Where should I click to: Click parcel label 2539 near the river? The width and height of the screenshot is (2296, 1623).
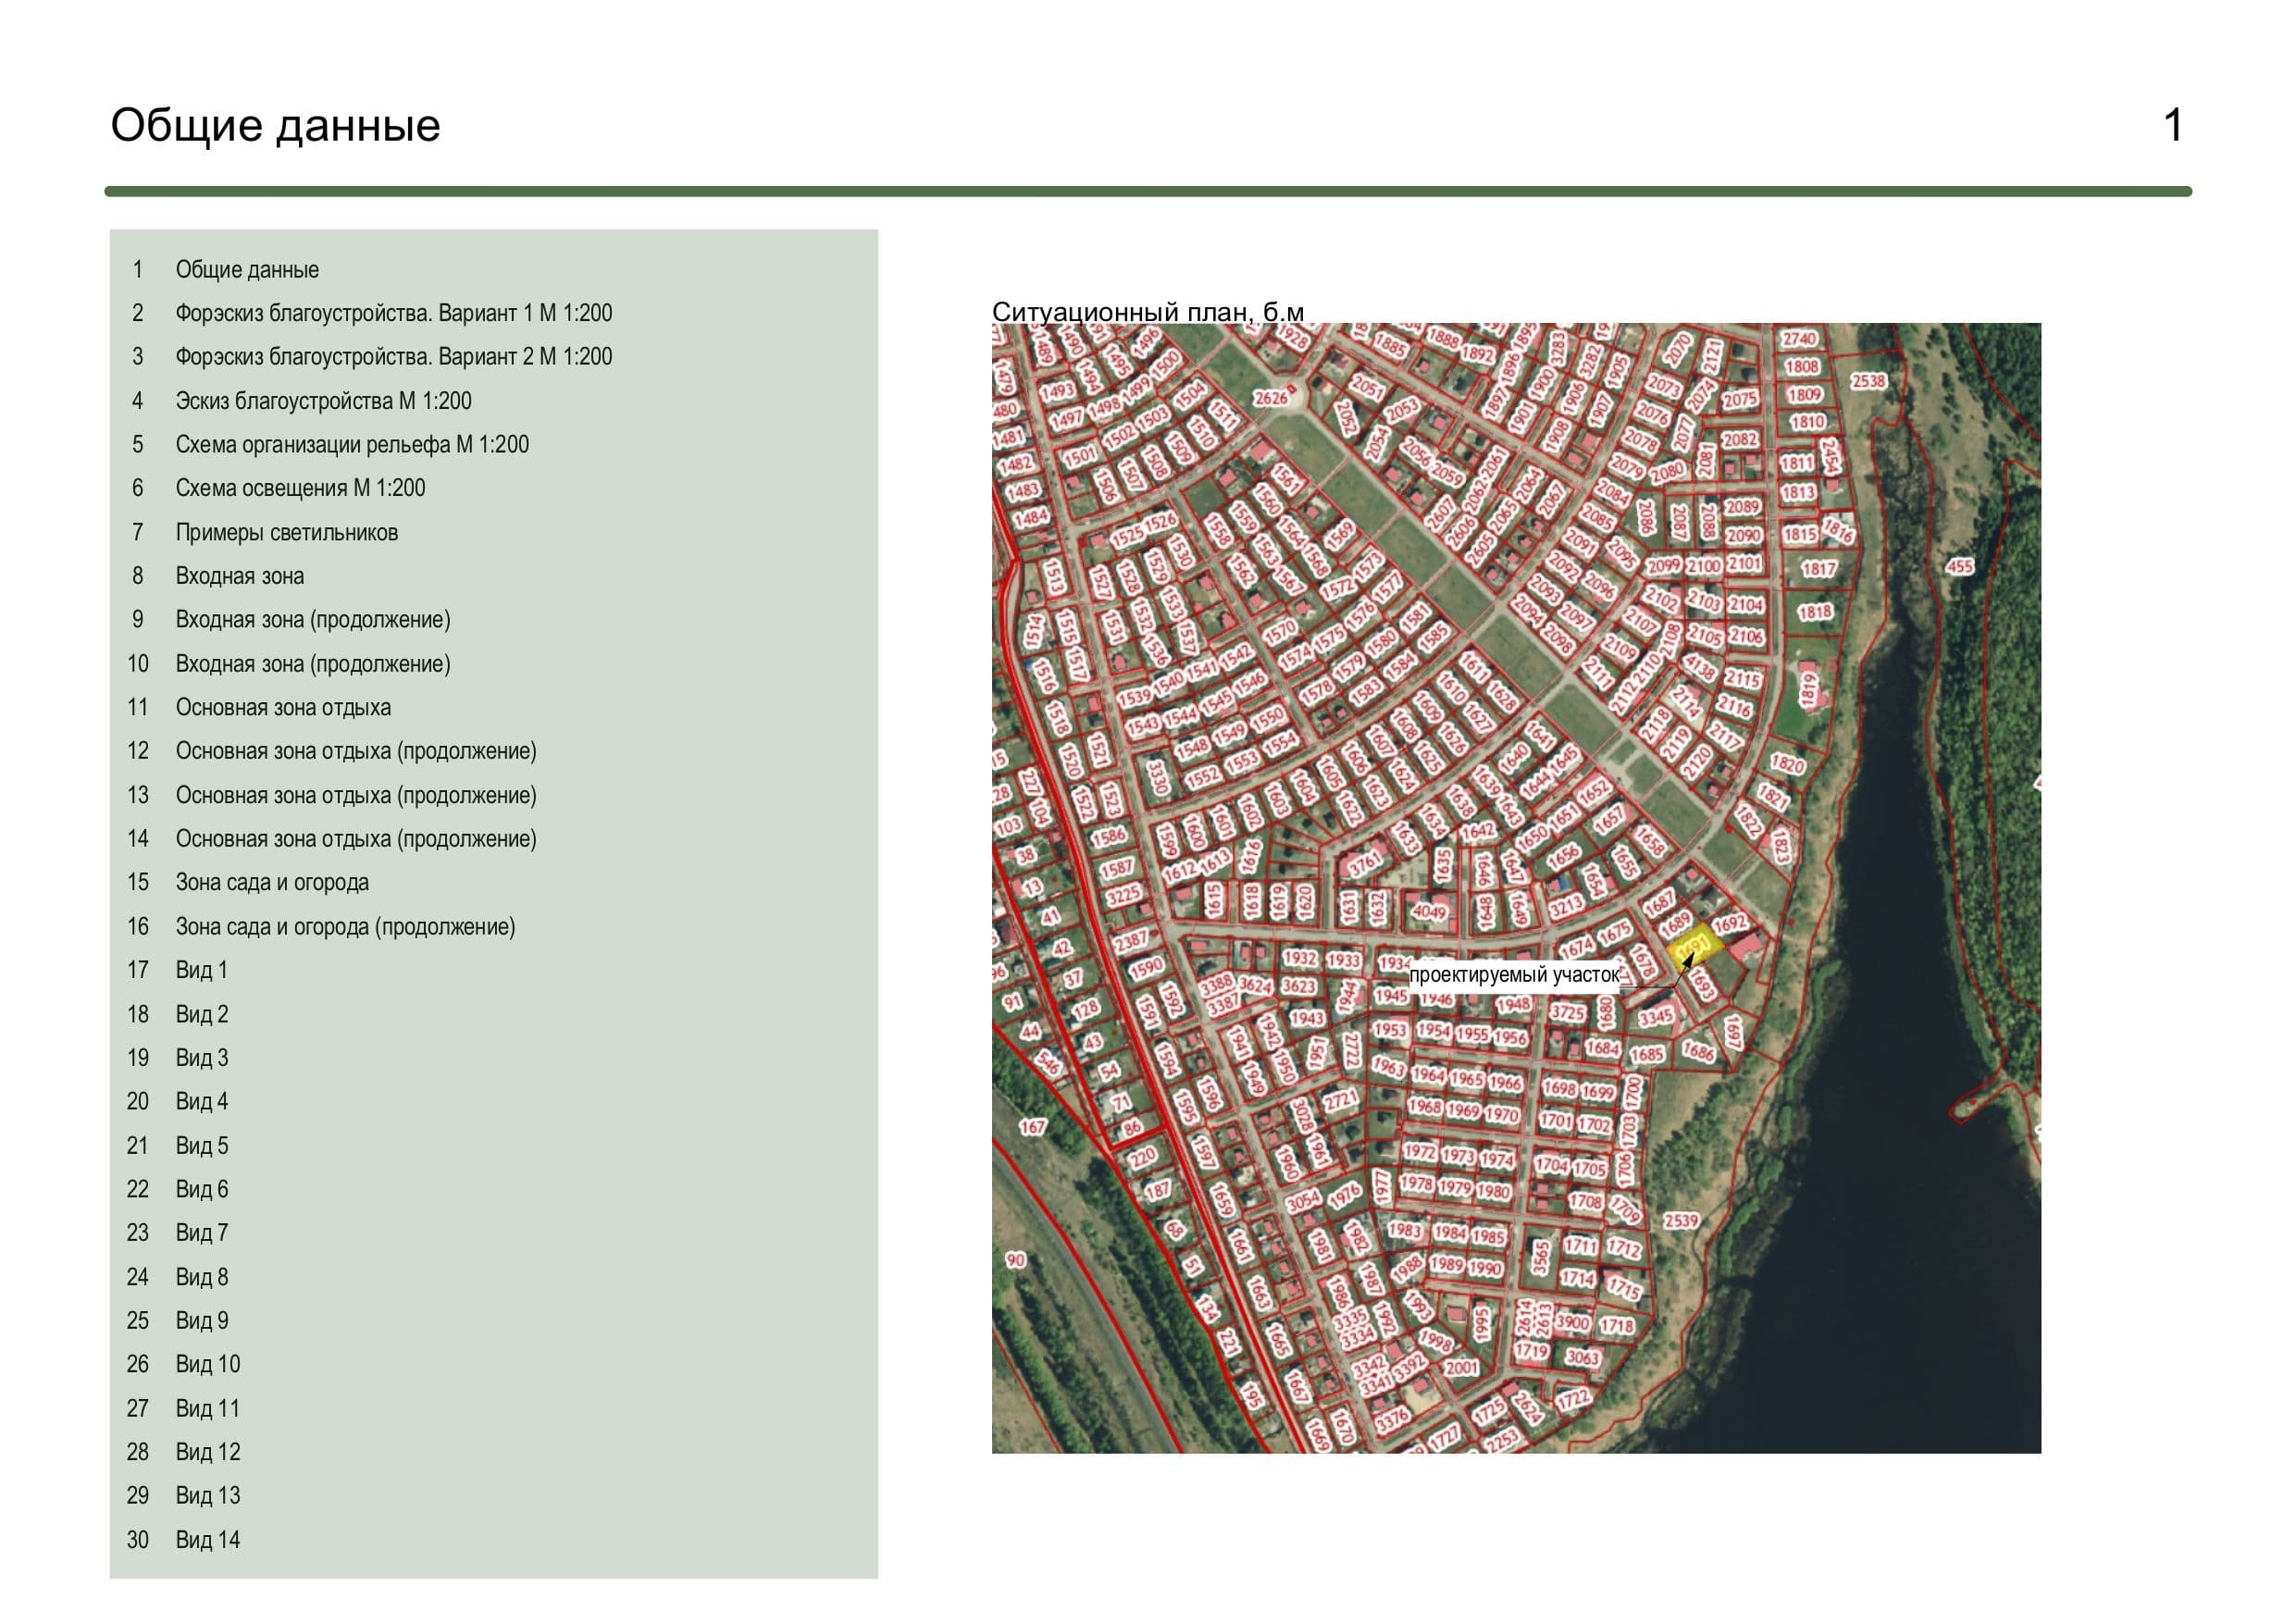coord(1681,1221)
